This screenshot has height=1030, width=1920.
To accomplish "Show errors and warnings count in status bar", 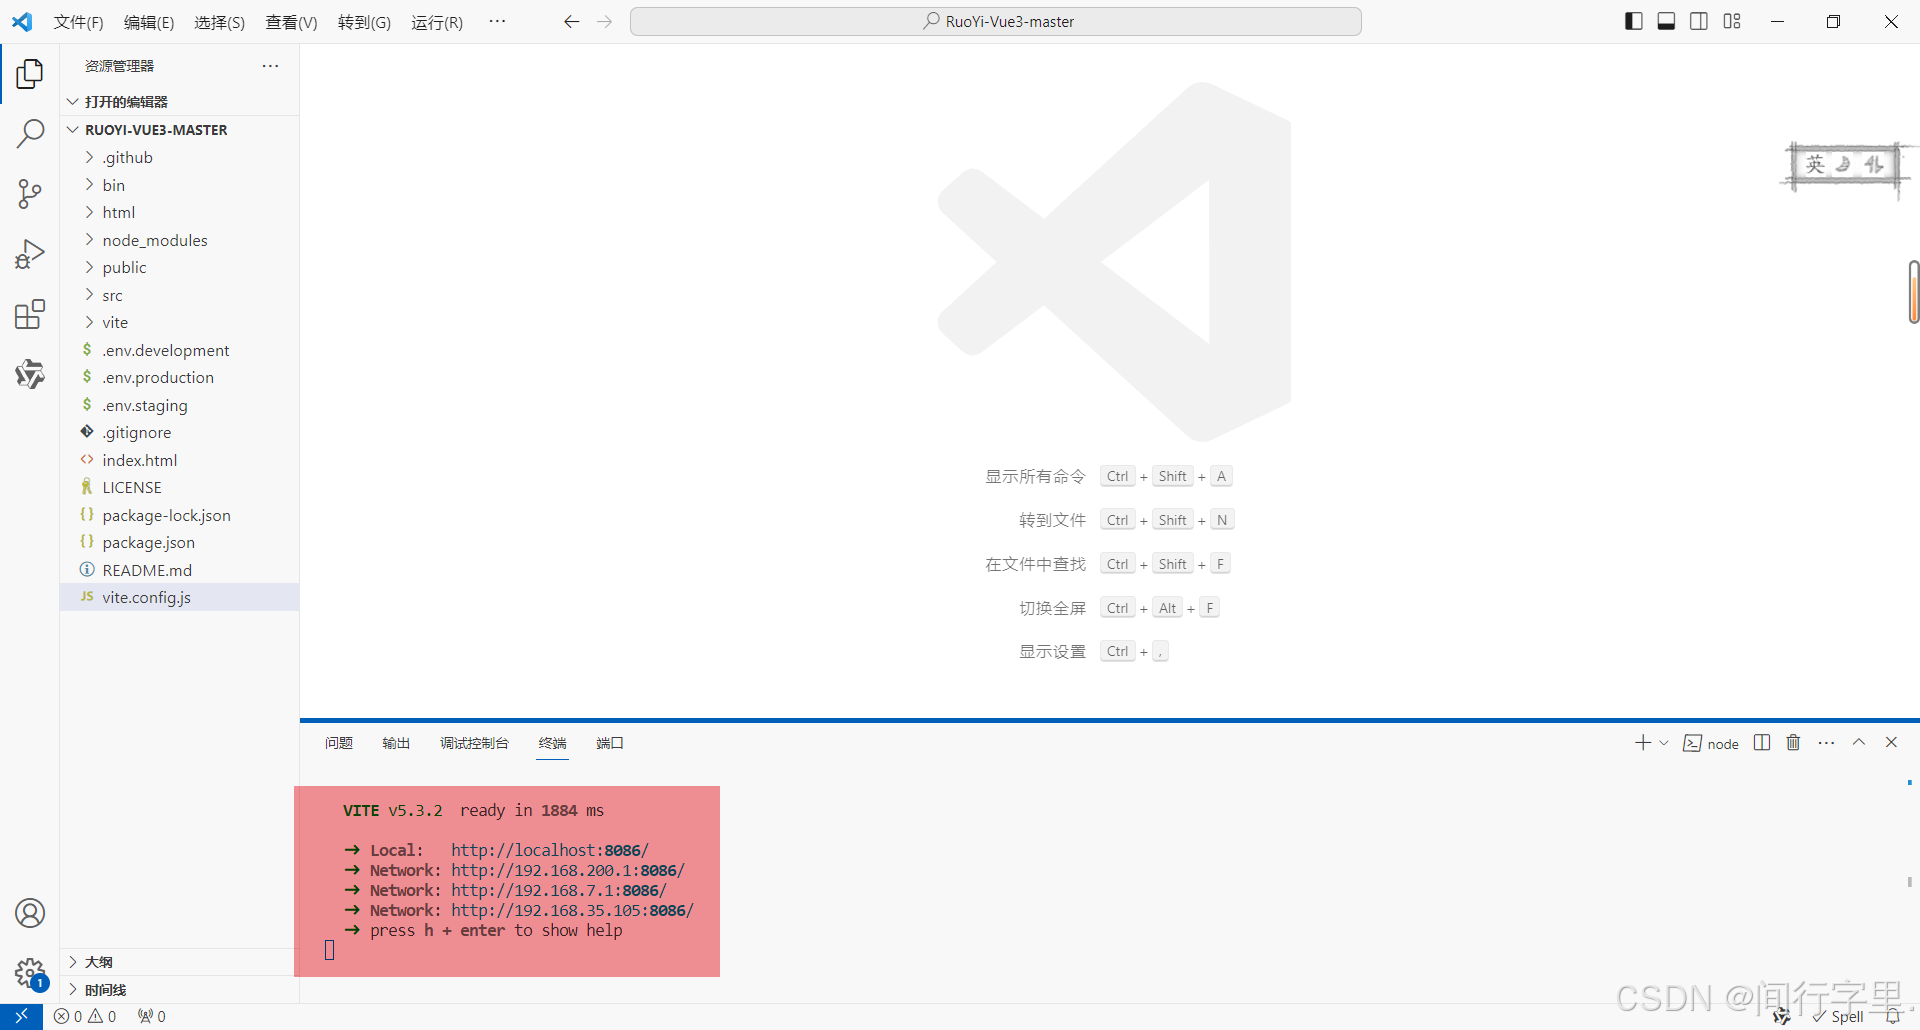I will pos(85,1016).
